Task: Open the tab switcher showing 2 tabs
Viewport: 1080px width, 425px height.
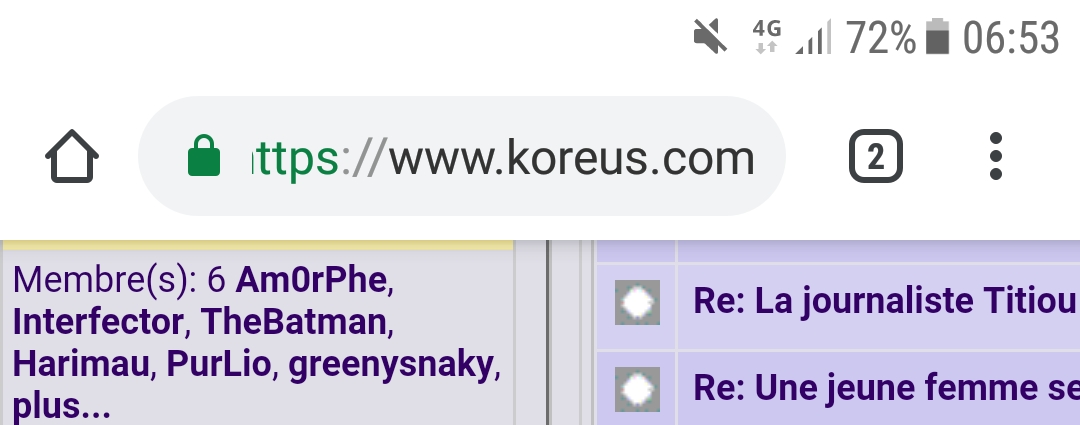Action: [x=875, y=157]
